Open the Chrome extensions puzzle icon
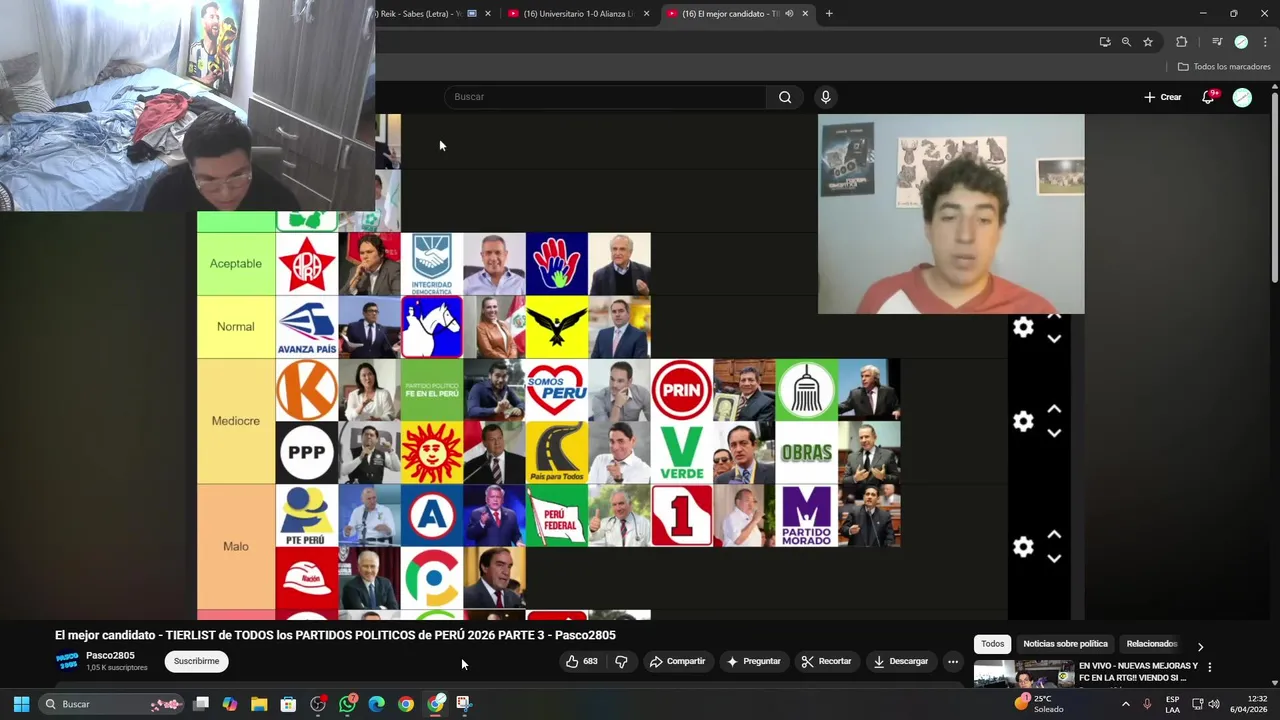The width and height of the screenshot is (1280, 720). 1181,42
